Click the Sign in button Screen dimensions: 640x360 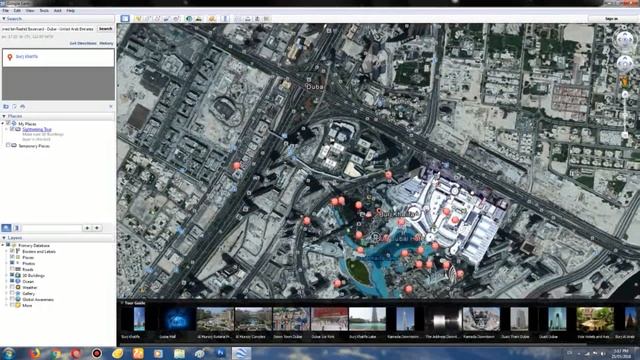611,19
